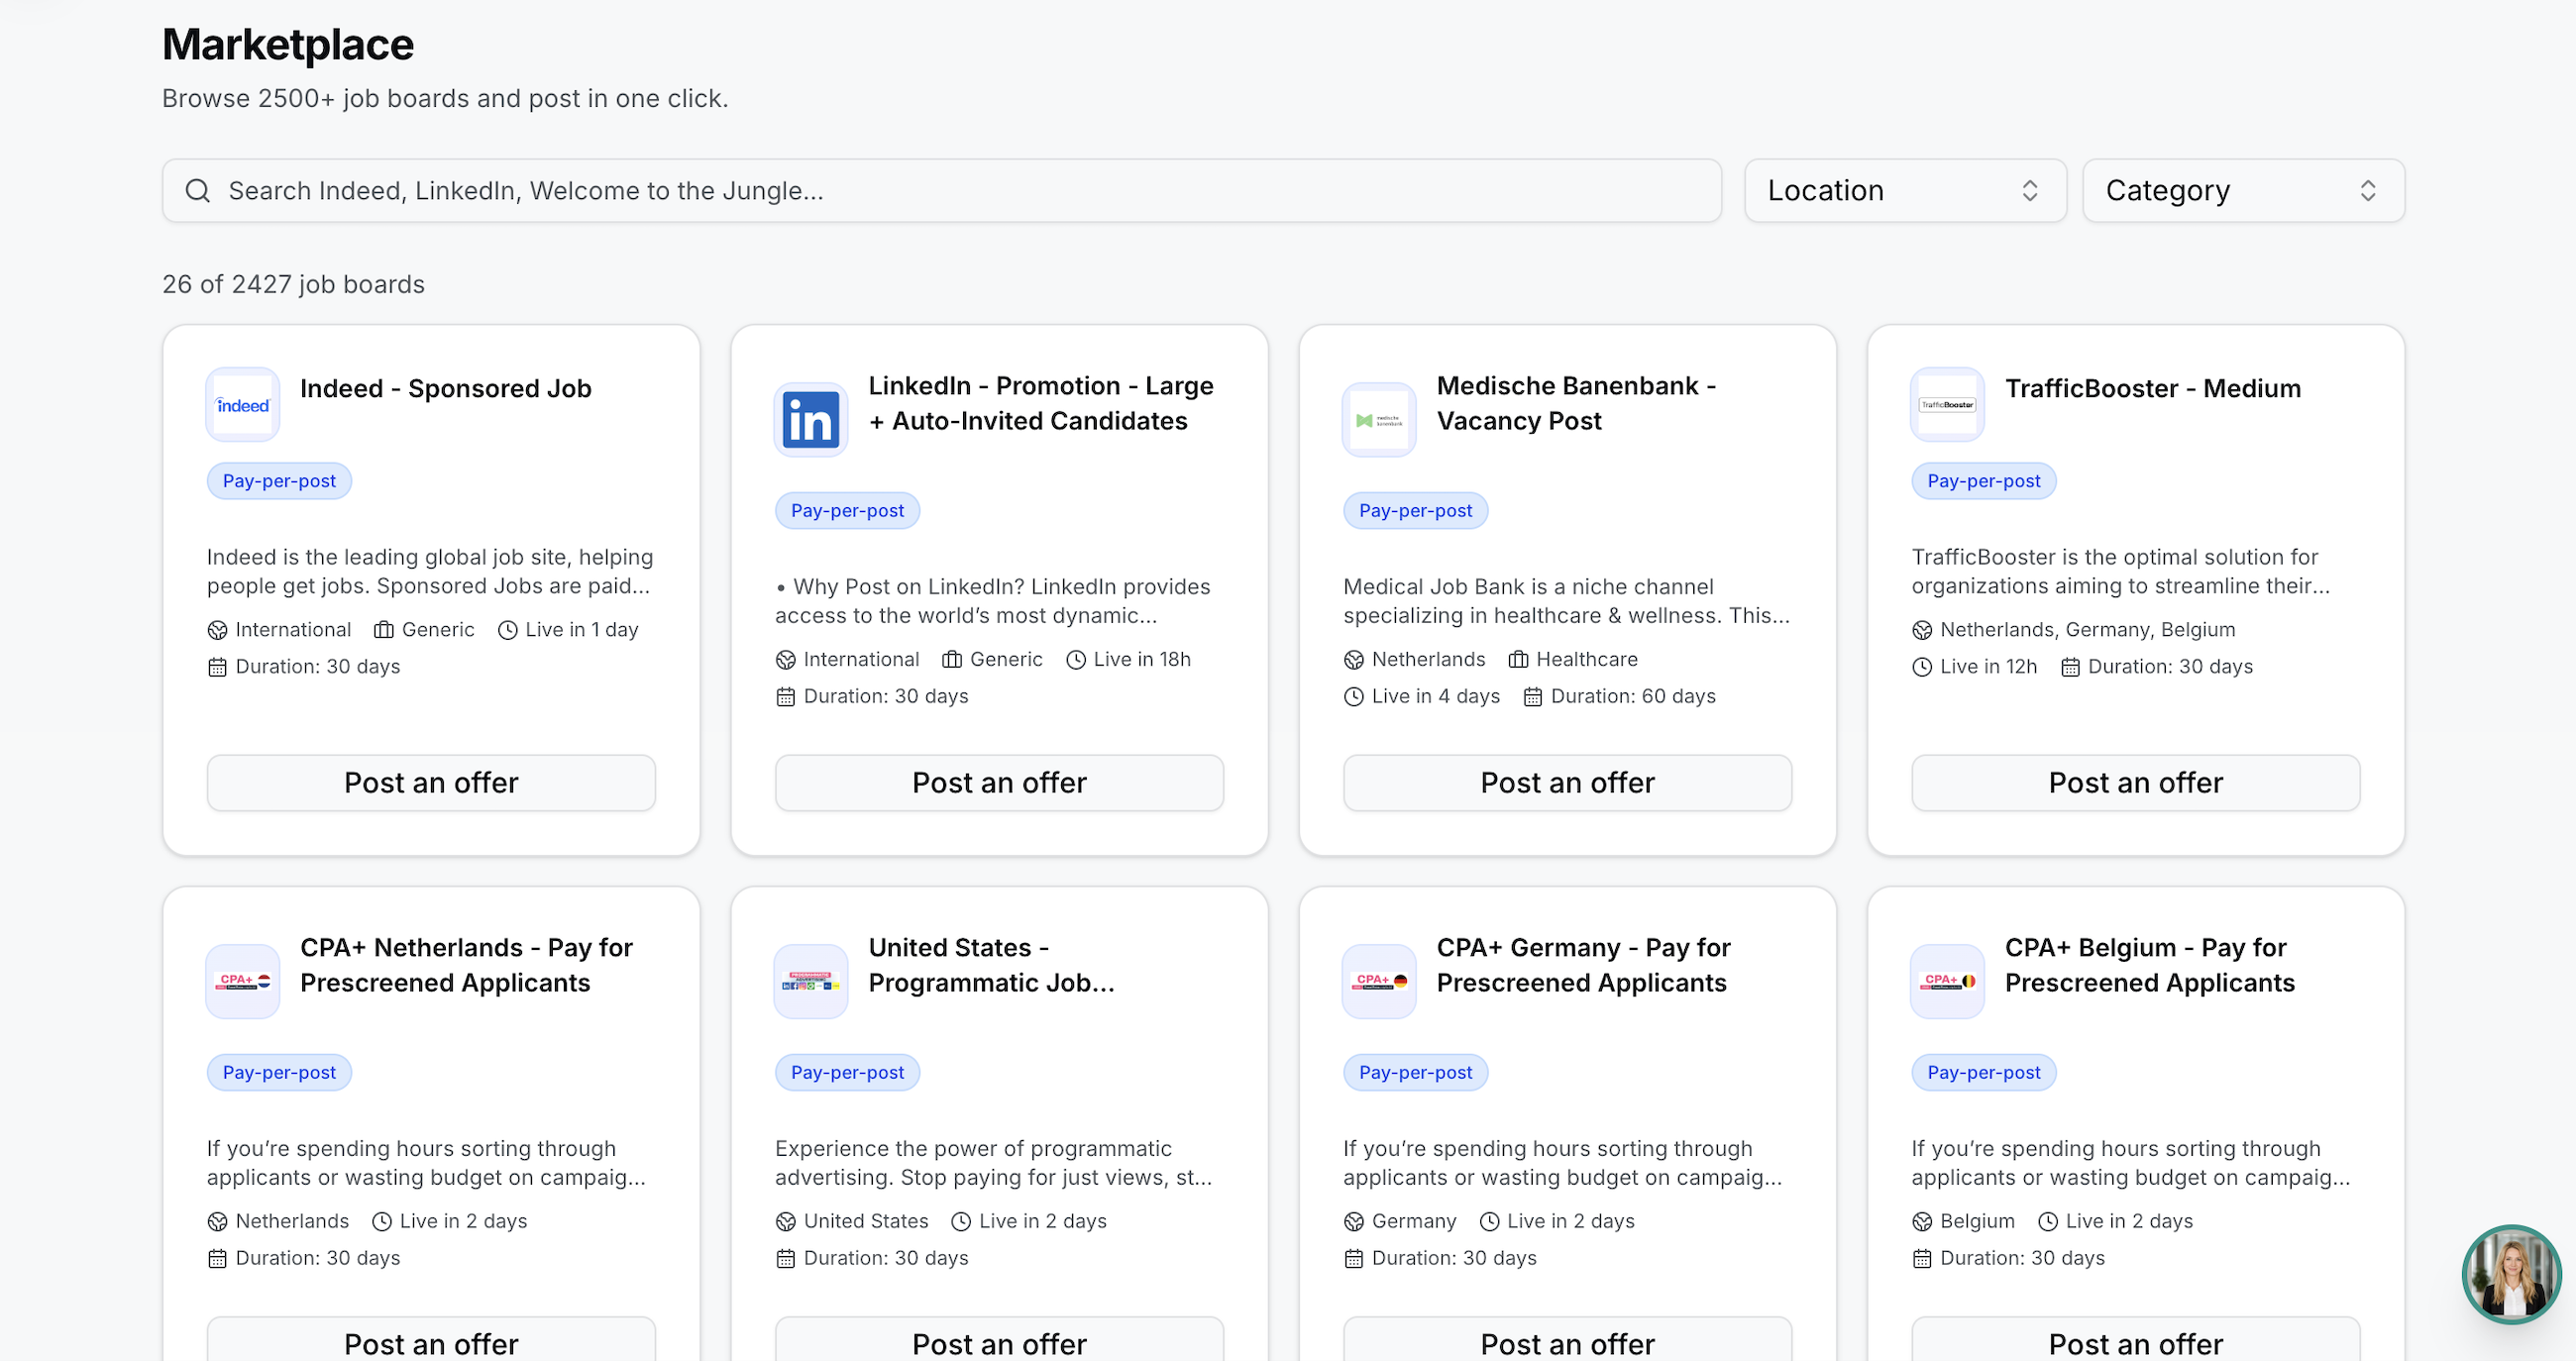The width and height of the screenshot is (2576, 1361).
Task: Click briefcase icon beside Healthcare
Action: tap(1518, 660)
